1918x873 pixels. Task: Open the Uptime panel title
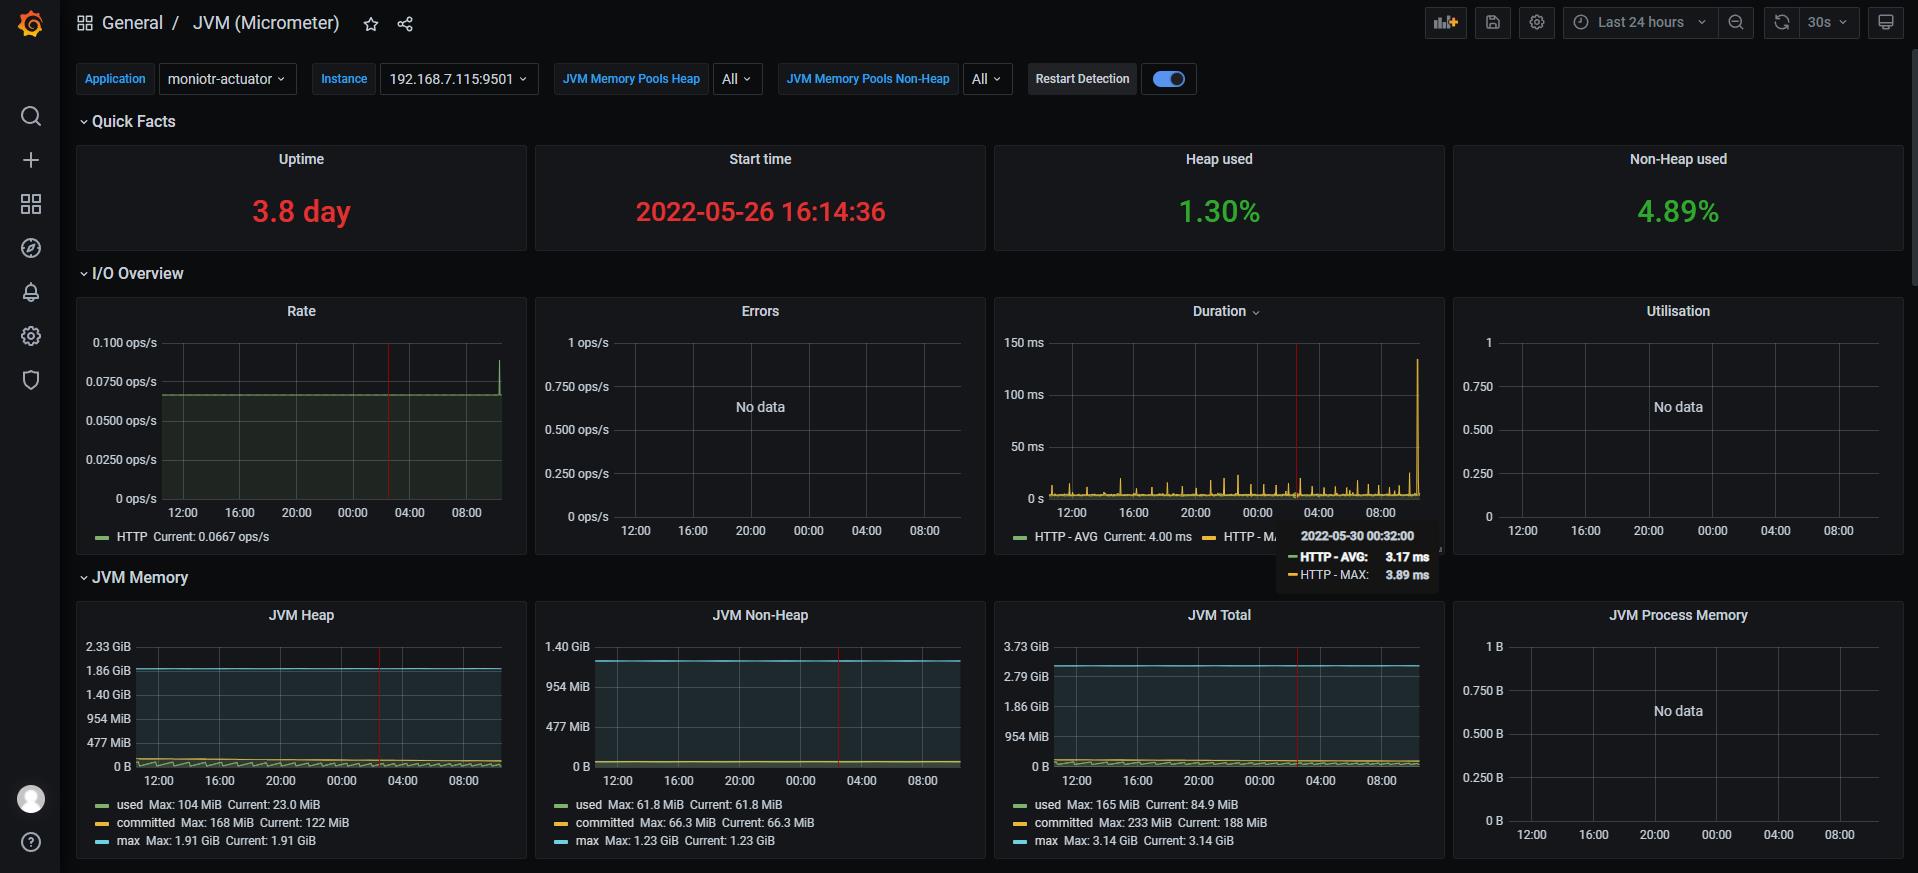(x=301, y=159)
